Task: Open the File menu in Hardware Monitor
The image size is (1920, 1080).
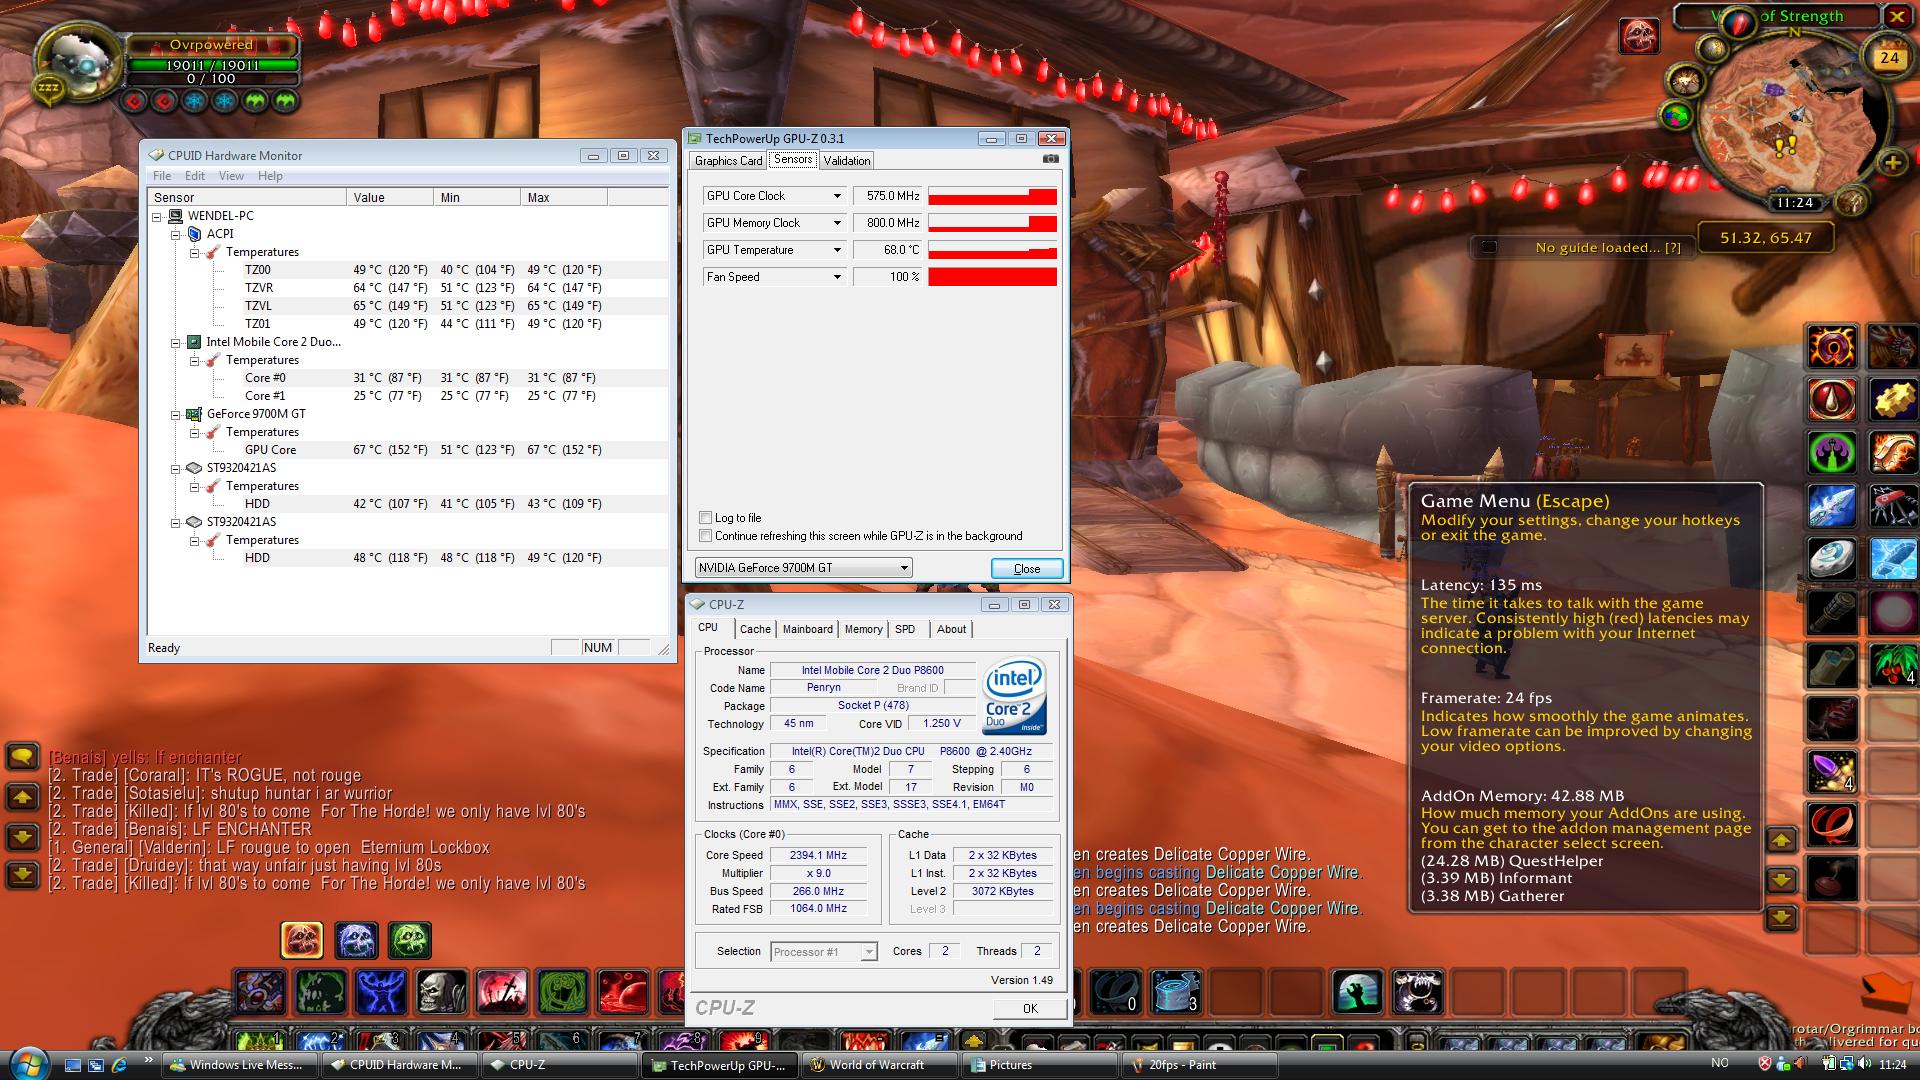Action: pos(162,176)
